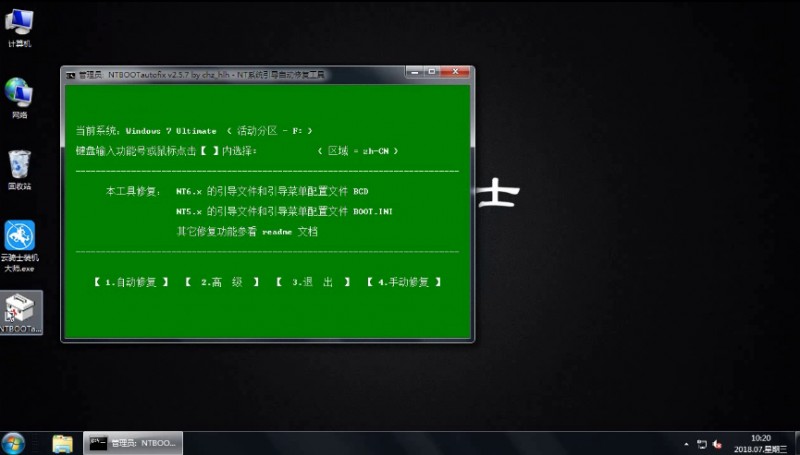Launch 云骑士装机大师.exe desktop icon
800x455 pixels.
(x=19, y=246)
